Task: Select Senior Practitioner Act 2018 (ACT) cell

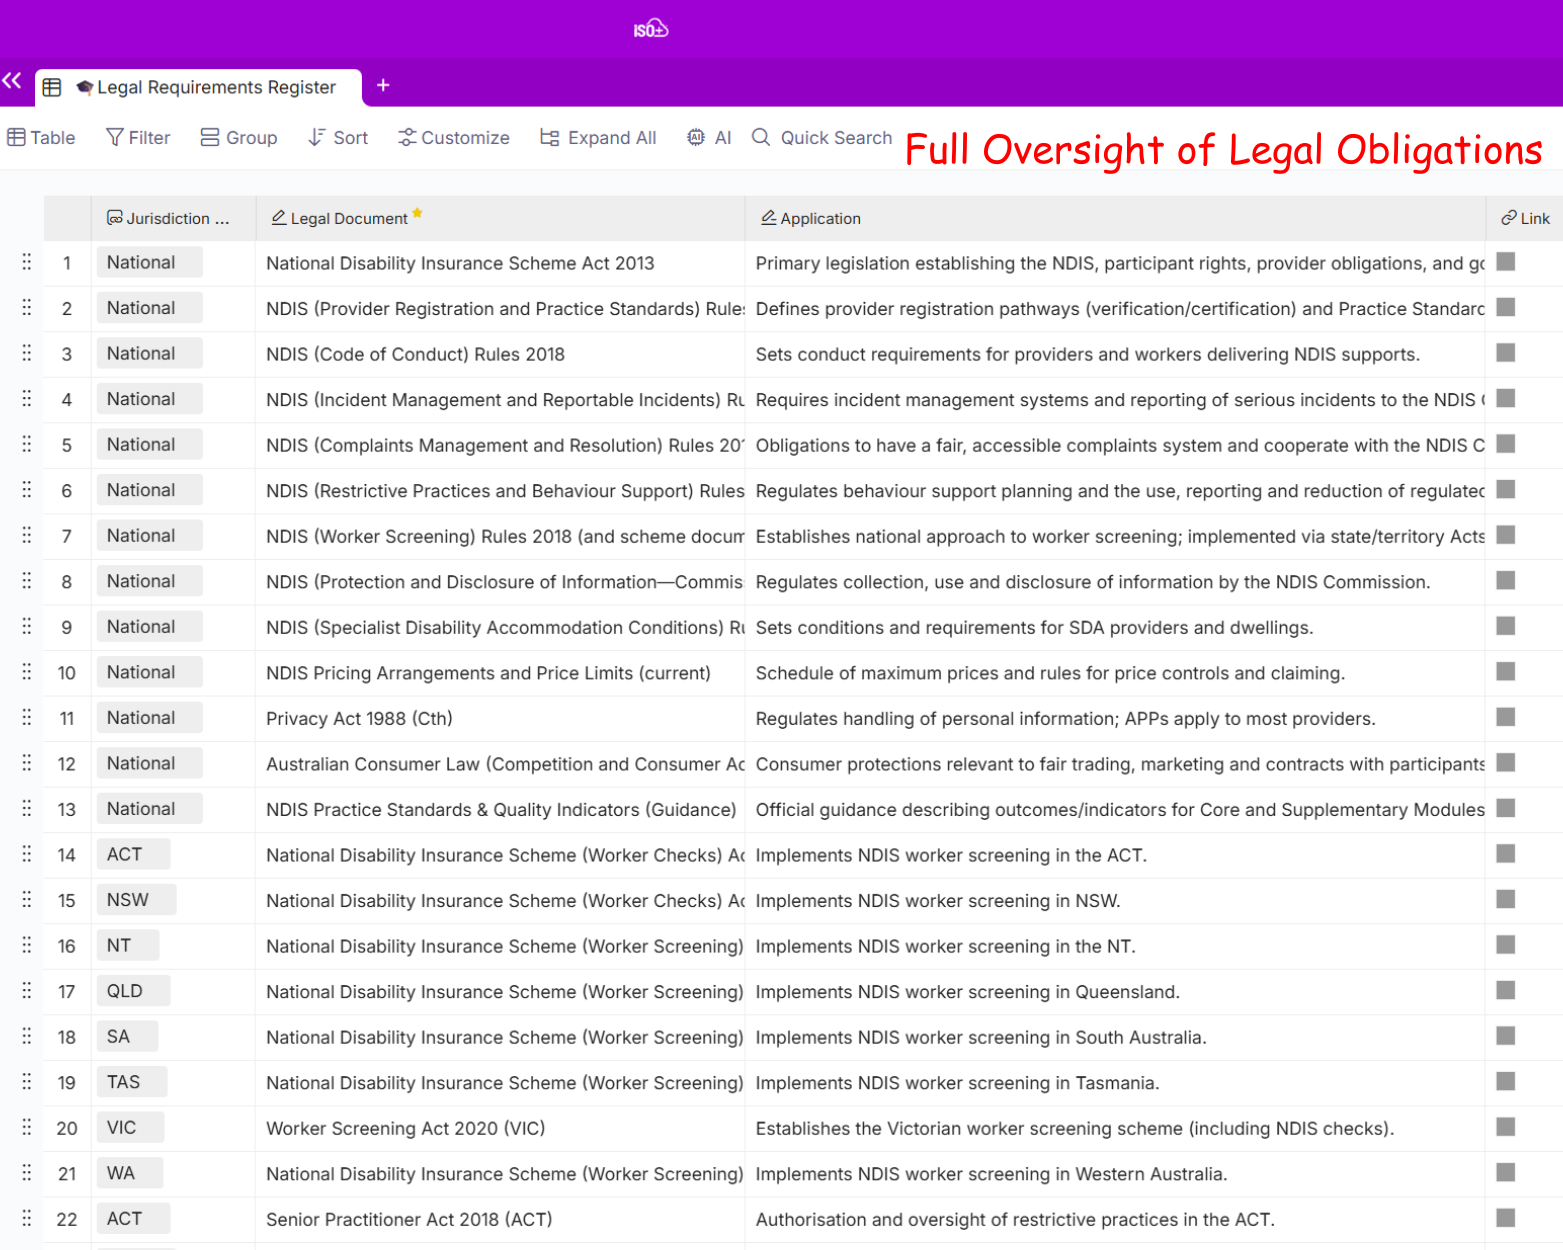Action: 409,1219
